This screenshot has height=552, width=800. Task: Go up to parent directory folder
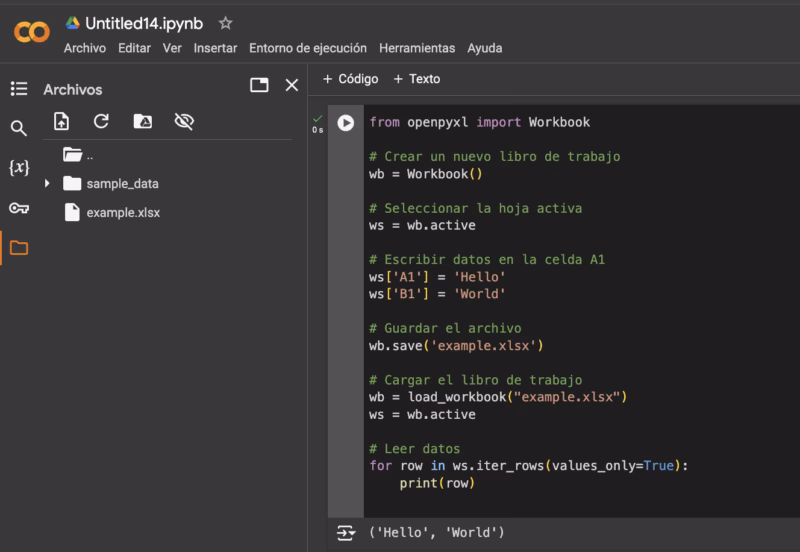(72, 155)
